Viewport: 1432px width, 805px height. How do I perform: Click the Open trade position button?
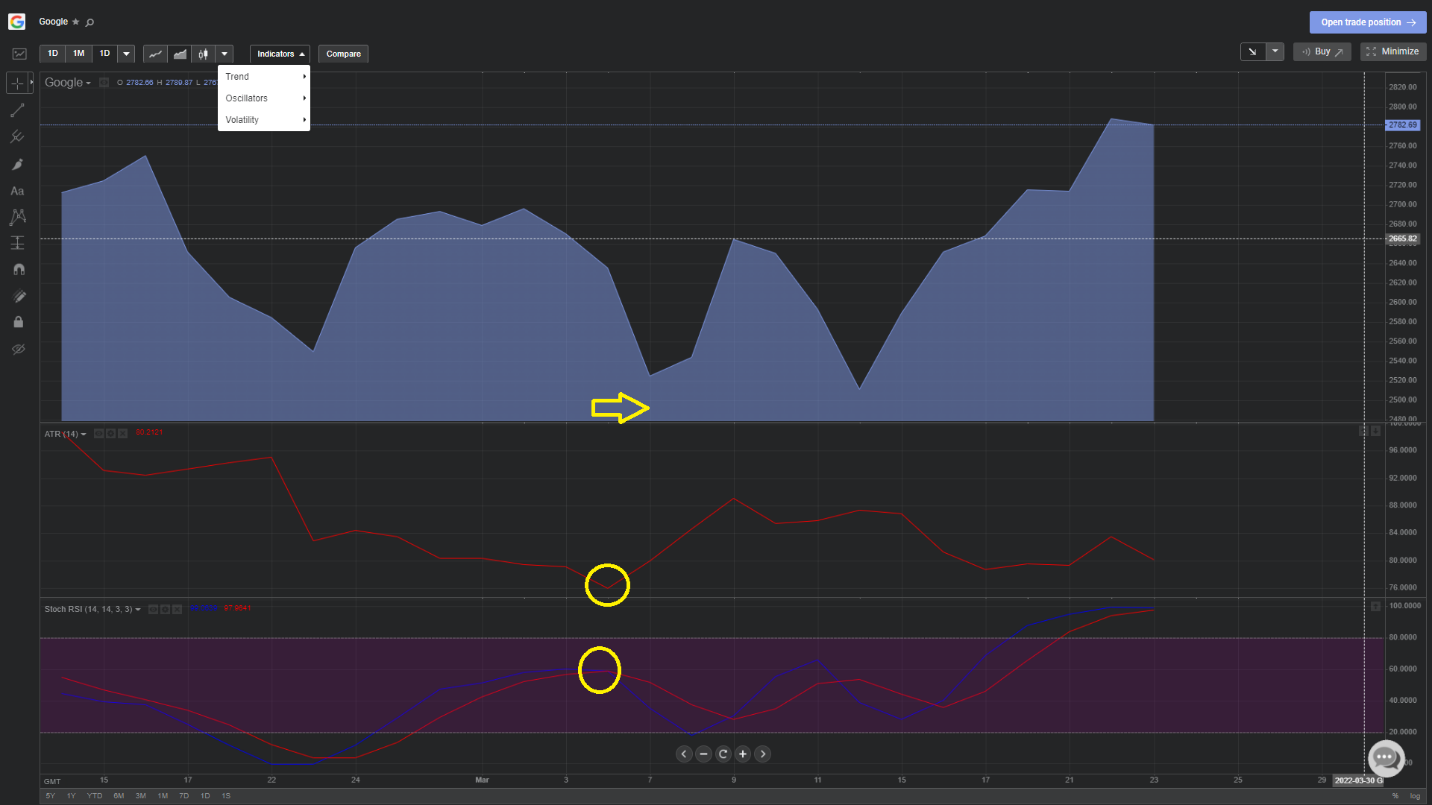pos(1367,22)
